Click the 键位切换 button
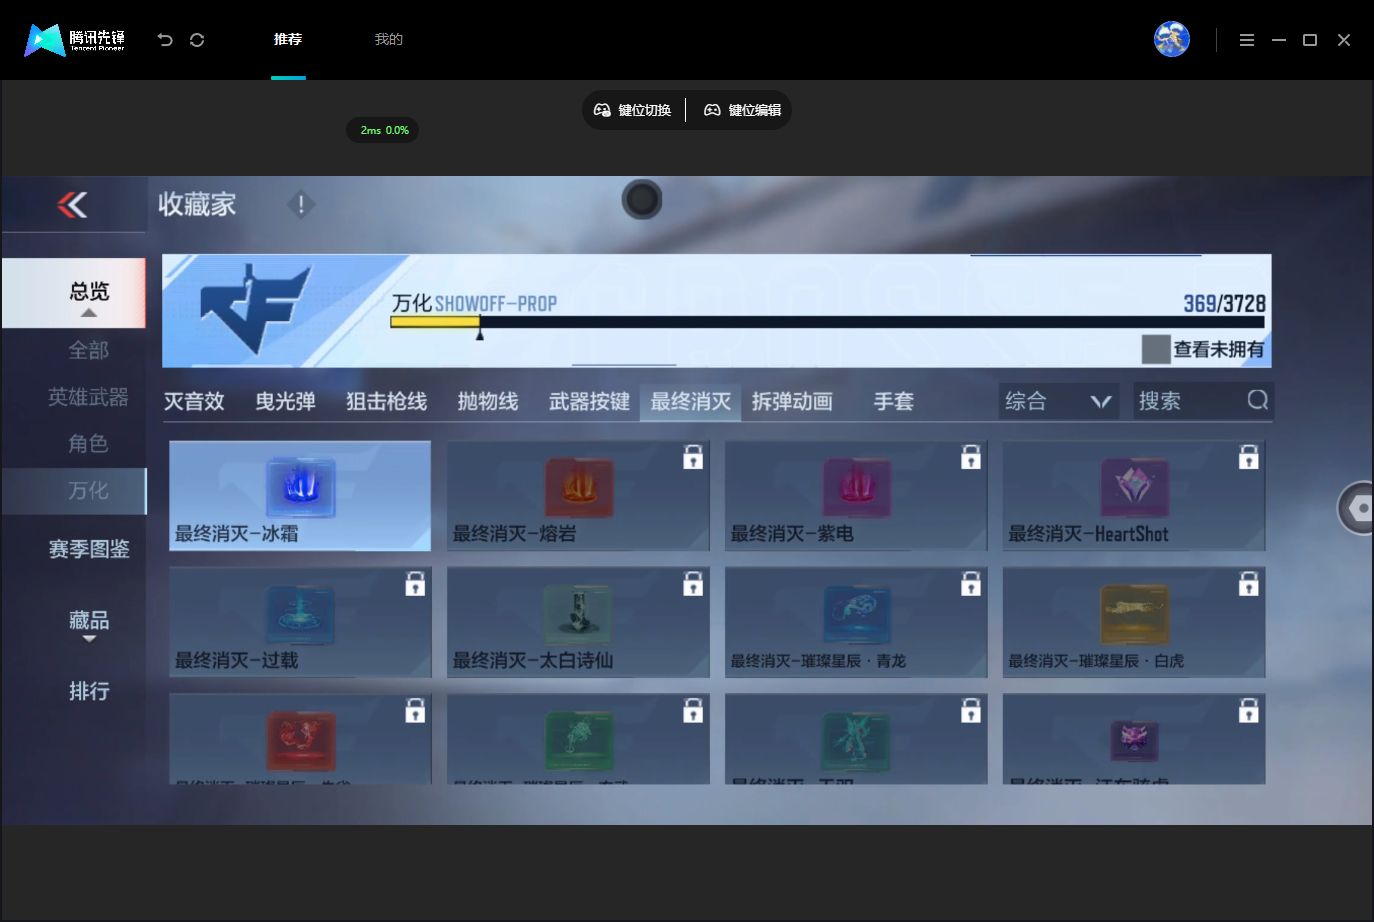 (633, 110)
